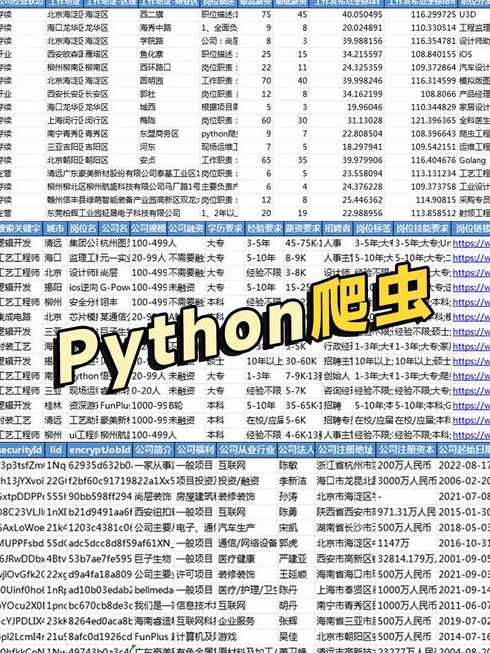Open the link in the 3-8K row

(471, 273)
